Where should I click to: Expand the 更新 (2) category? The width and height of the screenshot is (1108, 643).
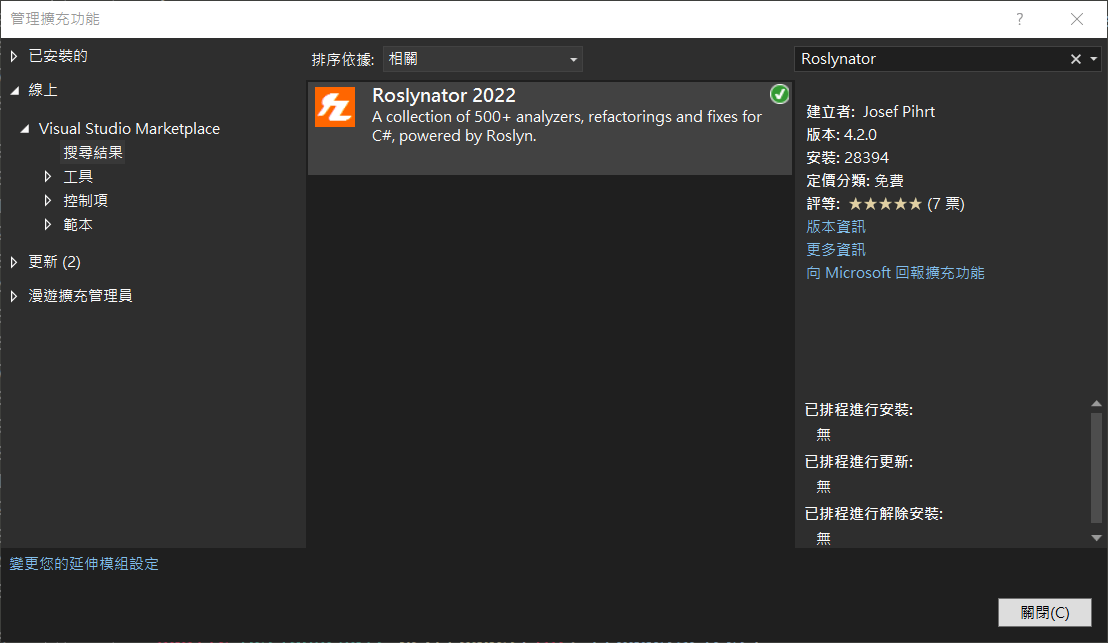[x=14, y=262]
